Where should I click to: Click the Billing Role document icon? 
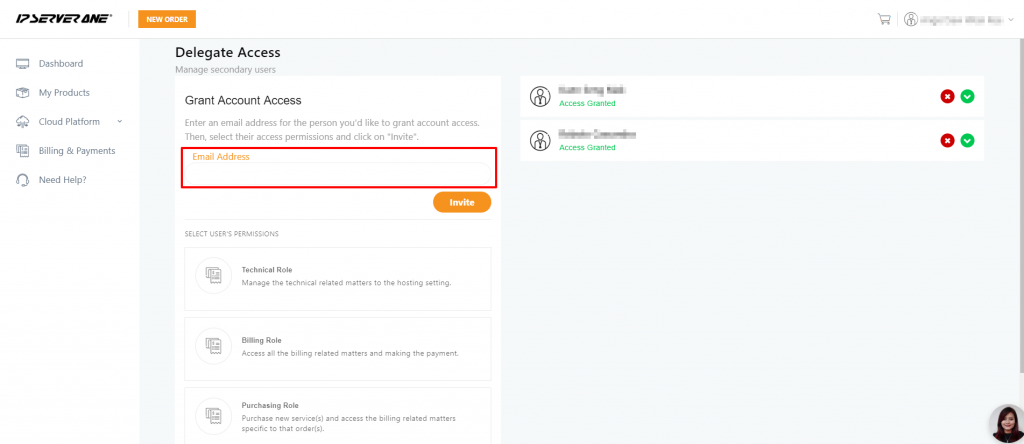click(214, 345)
